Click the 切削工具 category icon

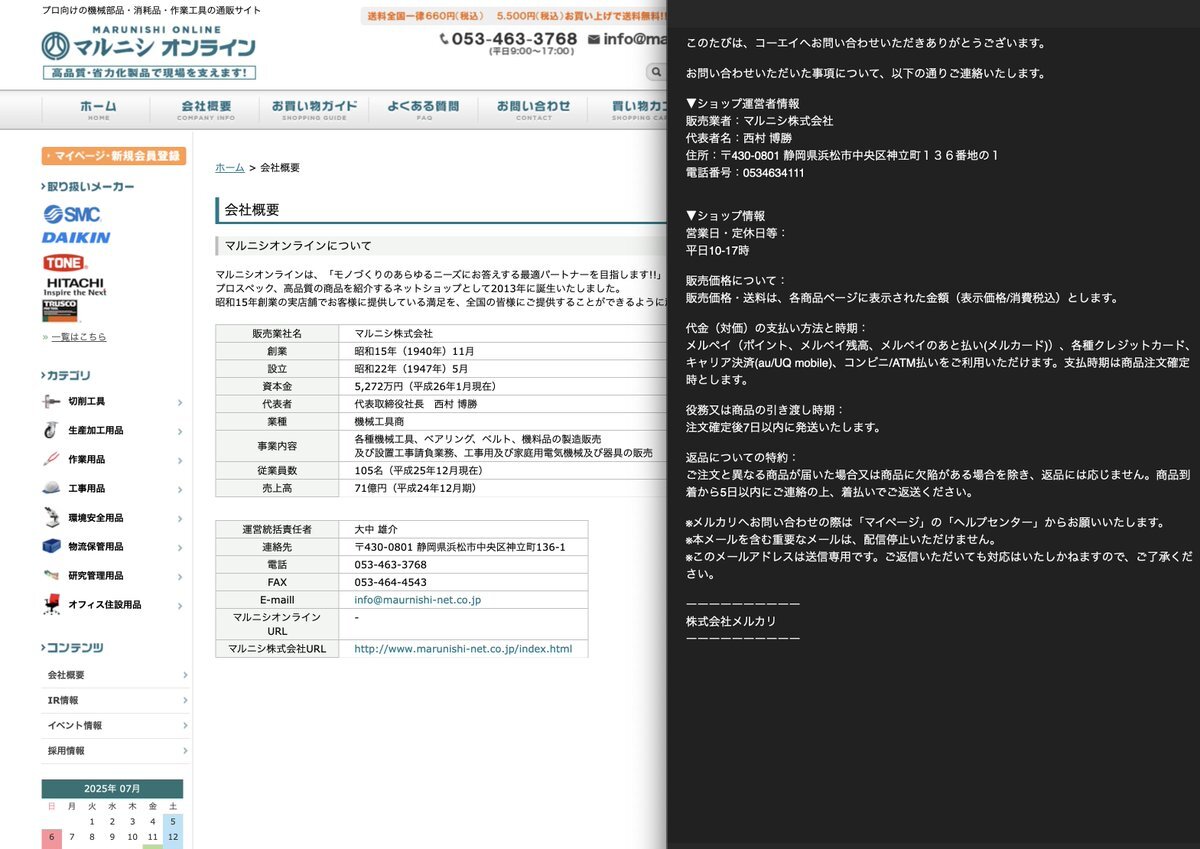(x=52, y=402)
